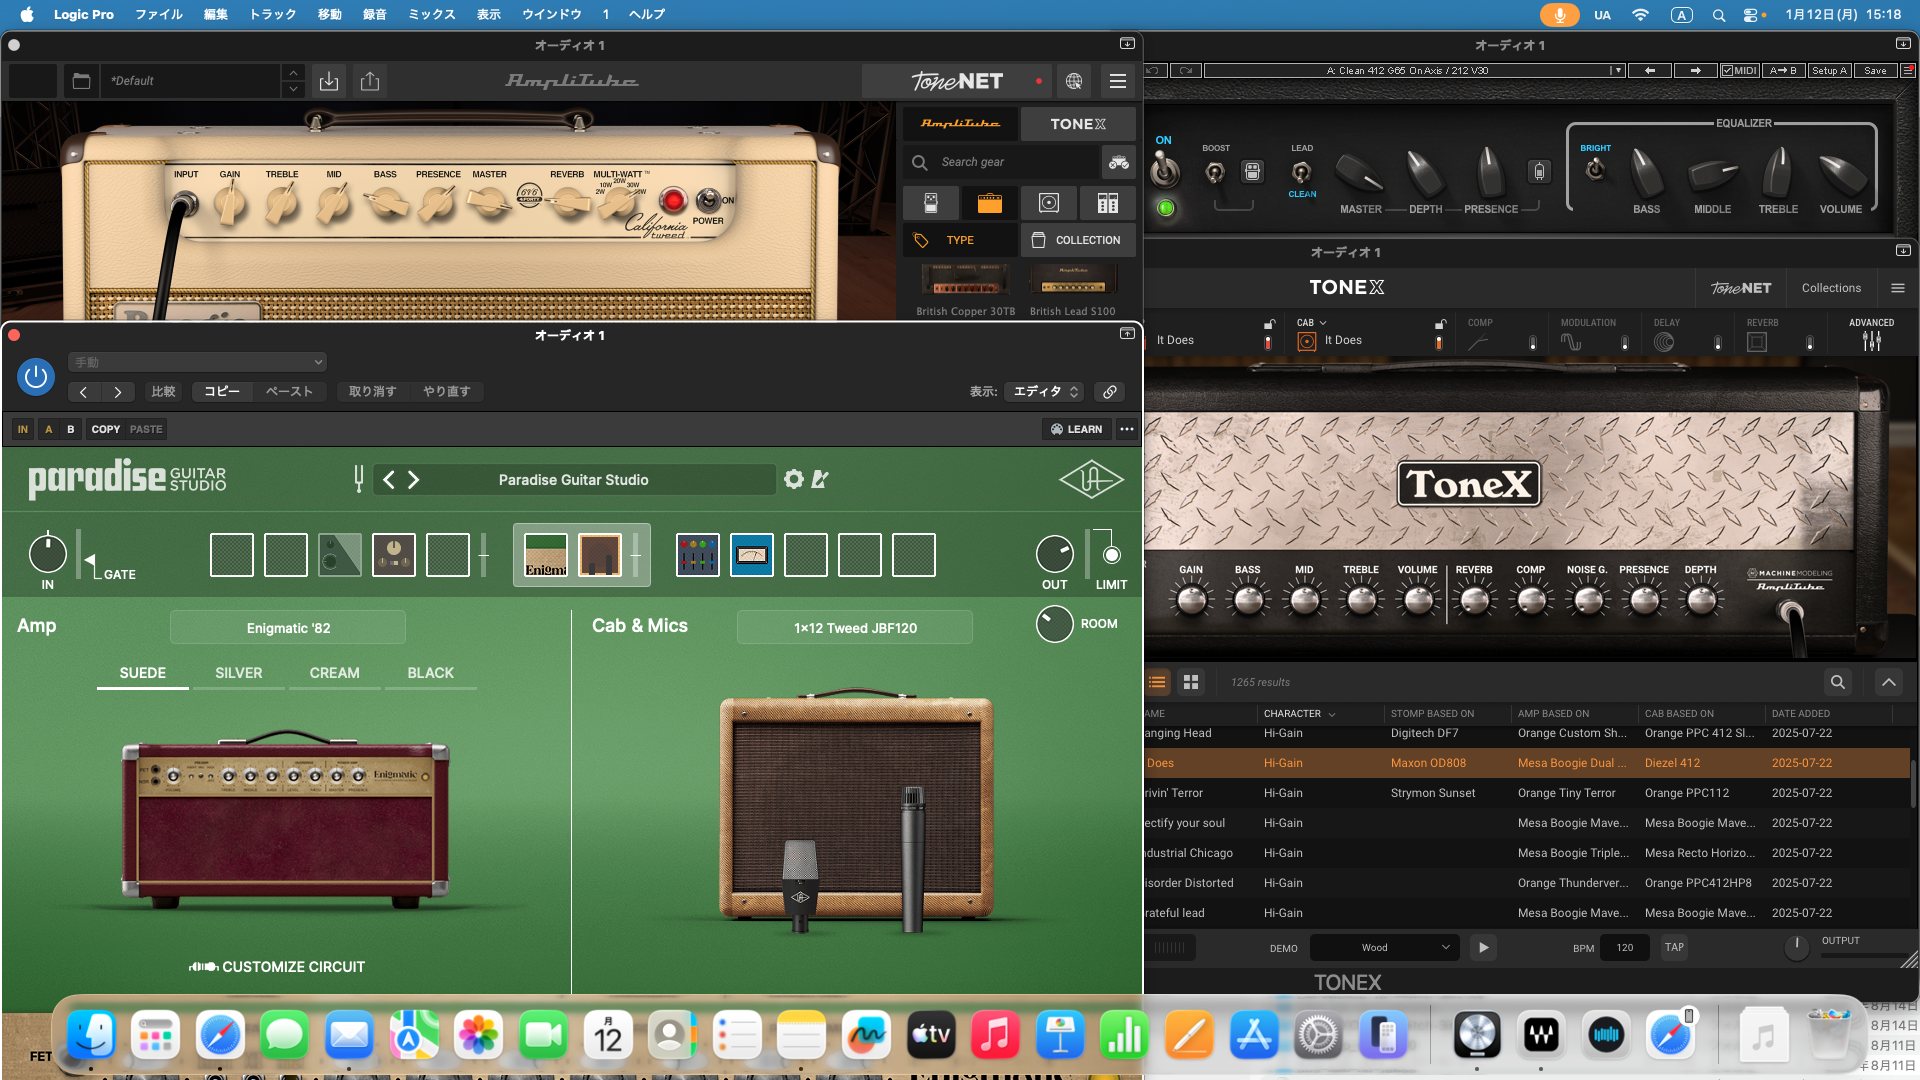This screenshot has width=1920, height=1080.
Task: Switch to the SILVER amp tab
Action: (238, 673)
